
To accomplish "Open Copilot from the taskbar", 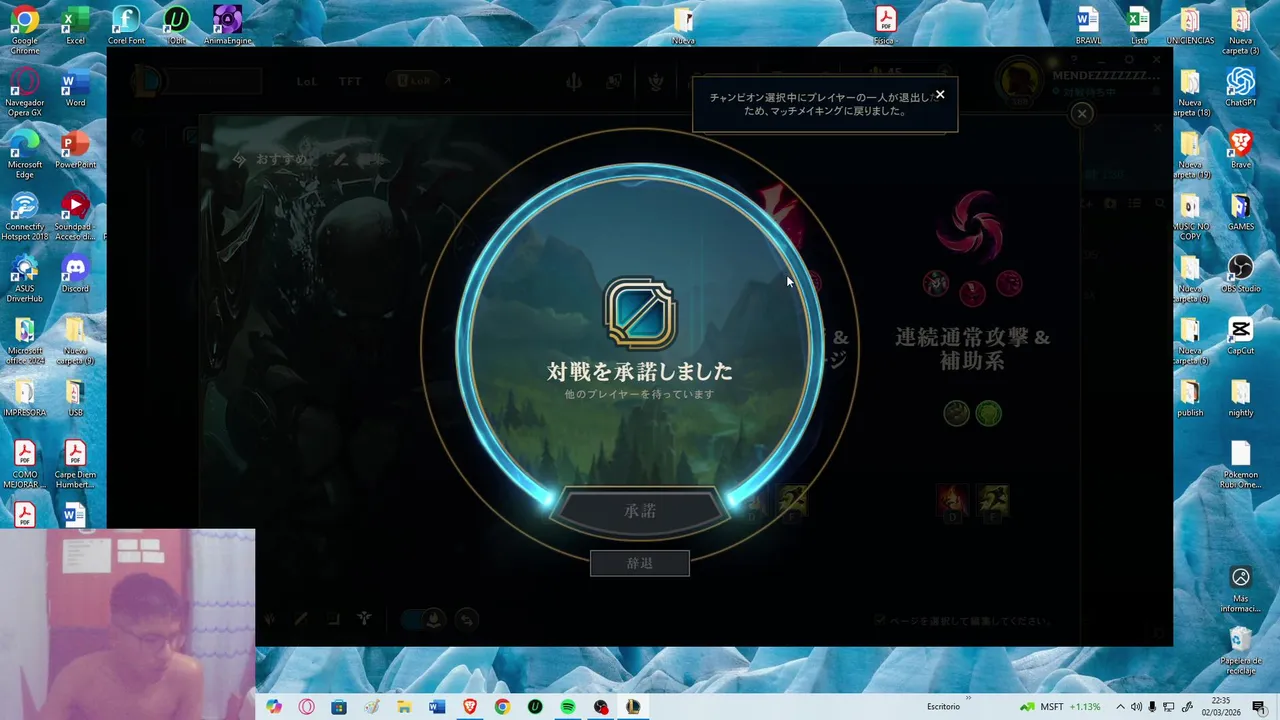I will pyautogui.click(x=274, y=707).
